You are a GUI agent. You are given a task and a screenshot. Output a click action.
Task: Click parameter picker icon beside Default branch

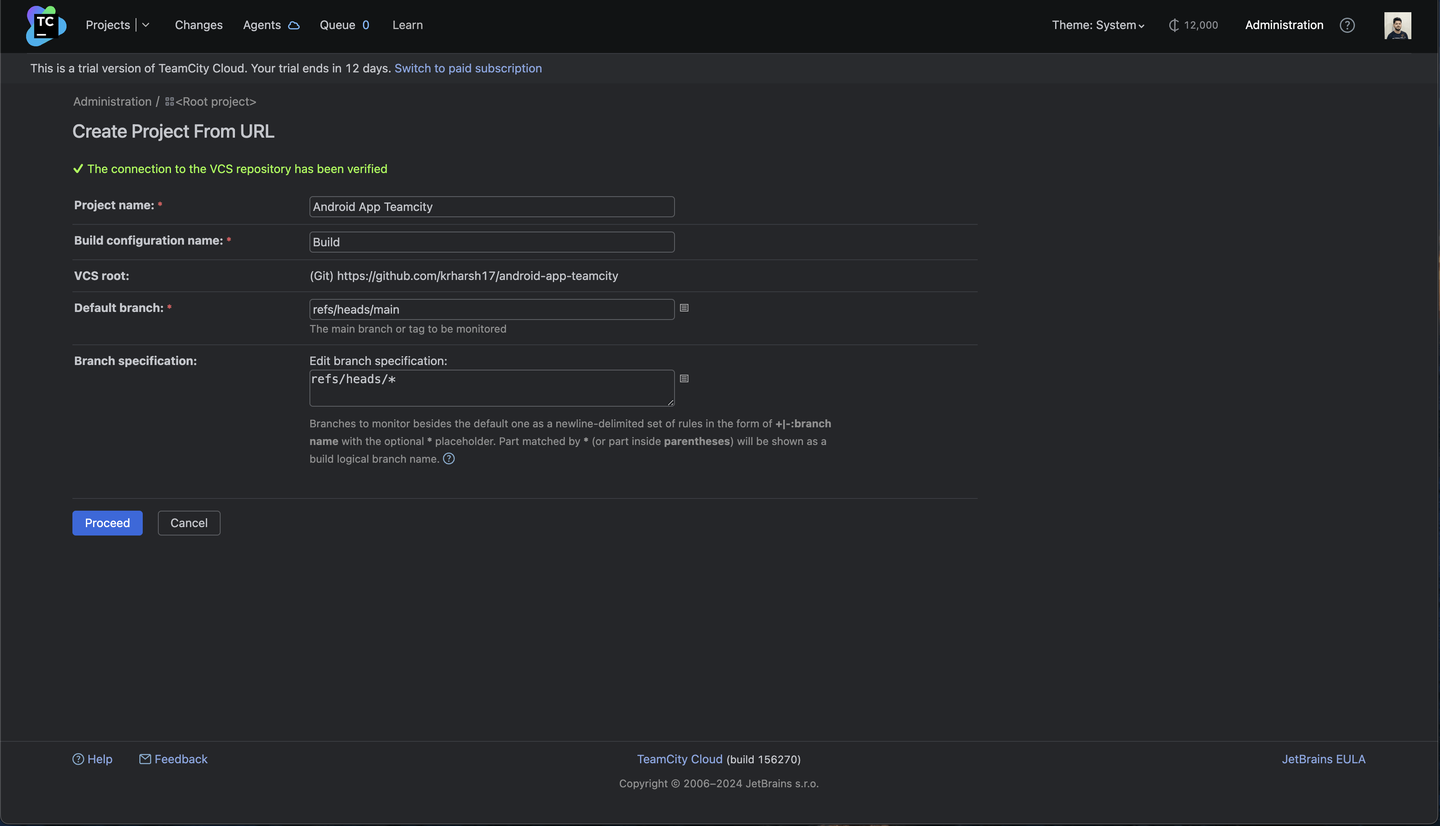pyautogui.click(x=684, y=308)
